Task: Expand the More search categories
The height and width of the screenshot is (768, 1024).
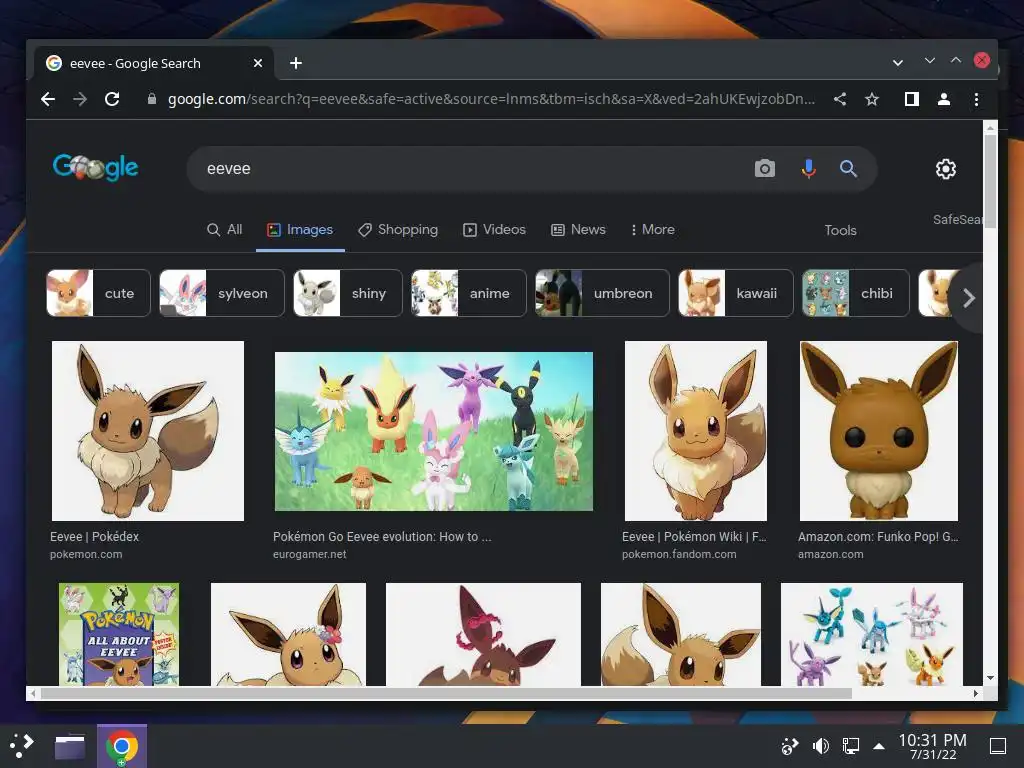Action: pos(652,229)
